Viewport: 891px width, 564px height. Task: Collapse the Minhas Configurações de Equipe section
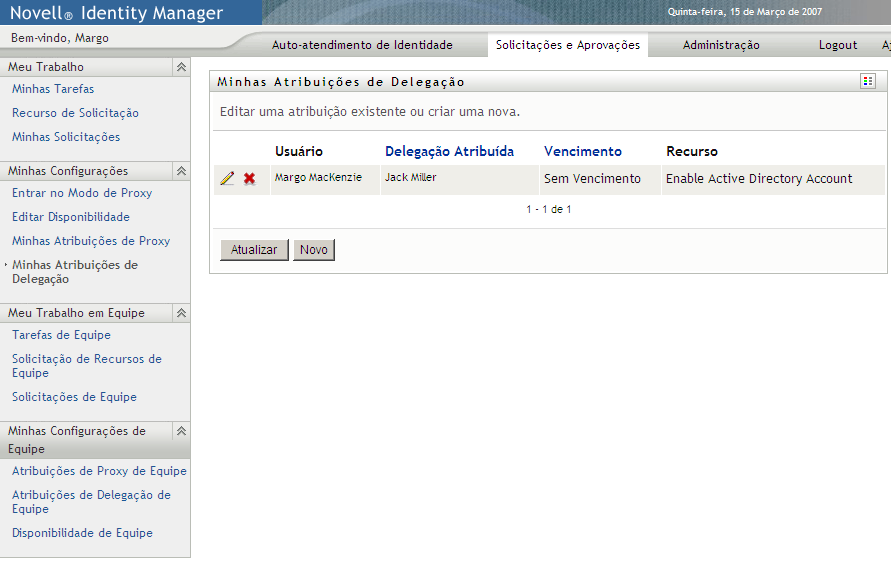pos(181,431)
